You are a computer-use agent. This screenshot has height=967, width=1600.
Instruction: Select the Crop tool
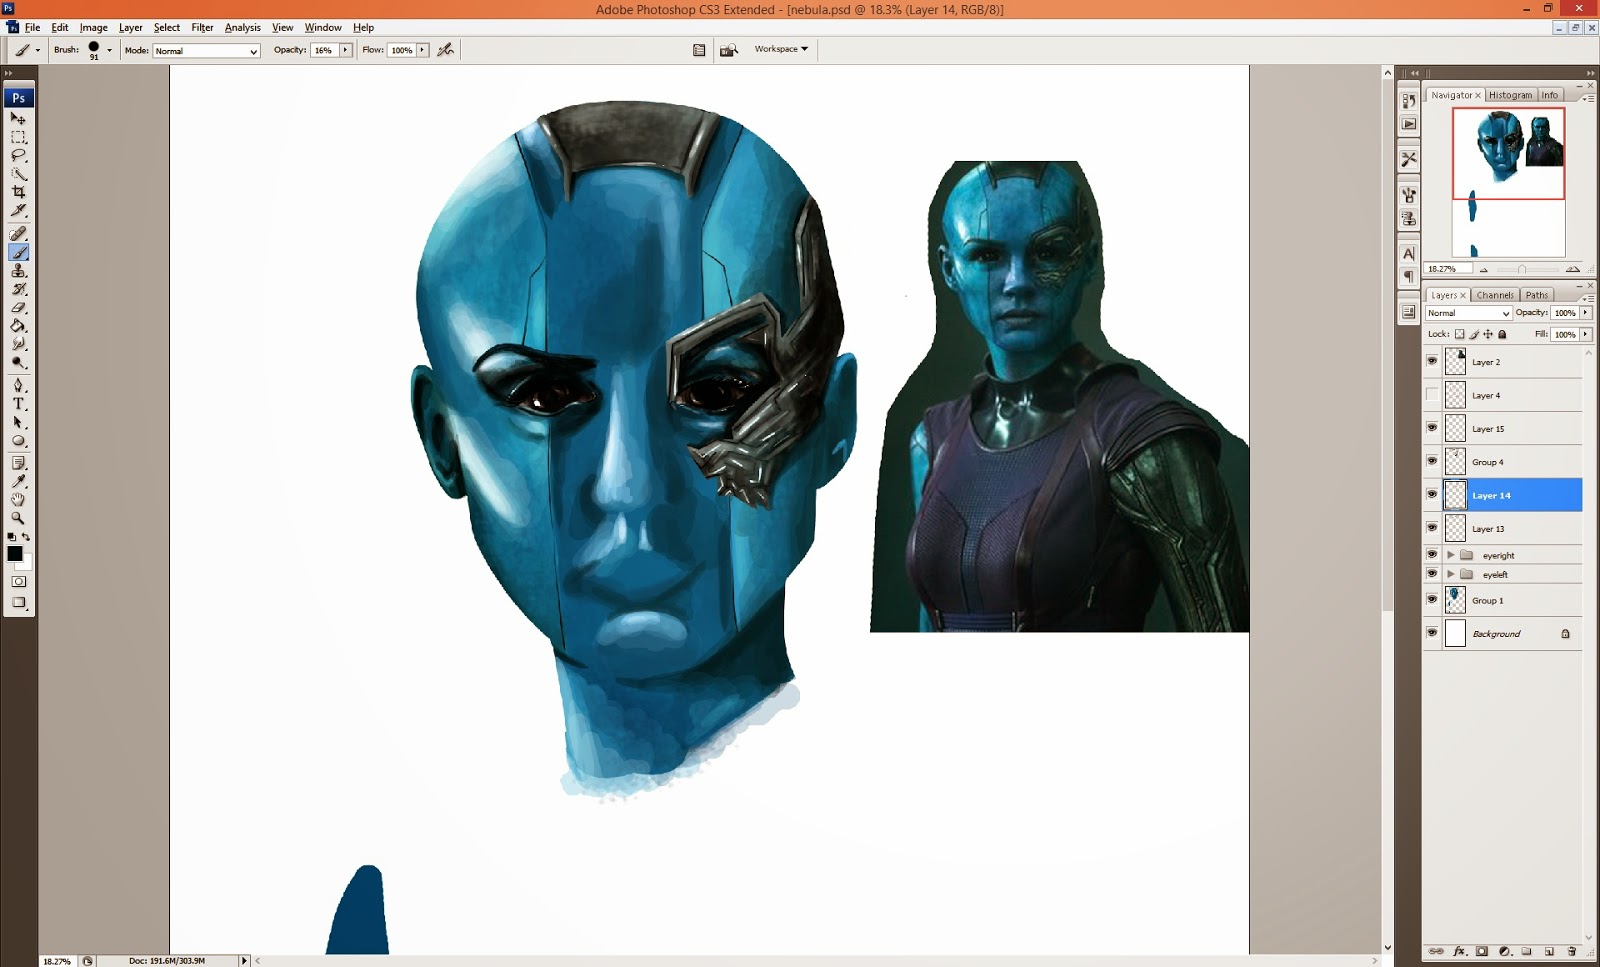[x=18, y=192]
